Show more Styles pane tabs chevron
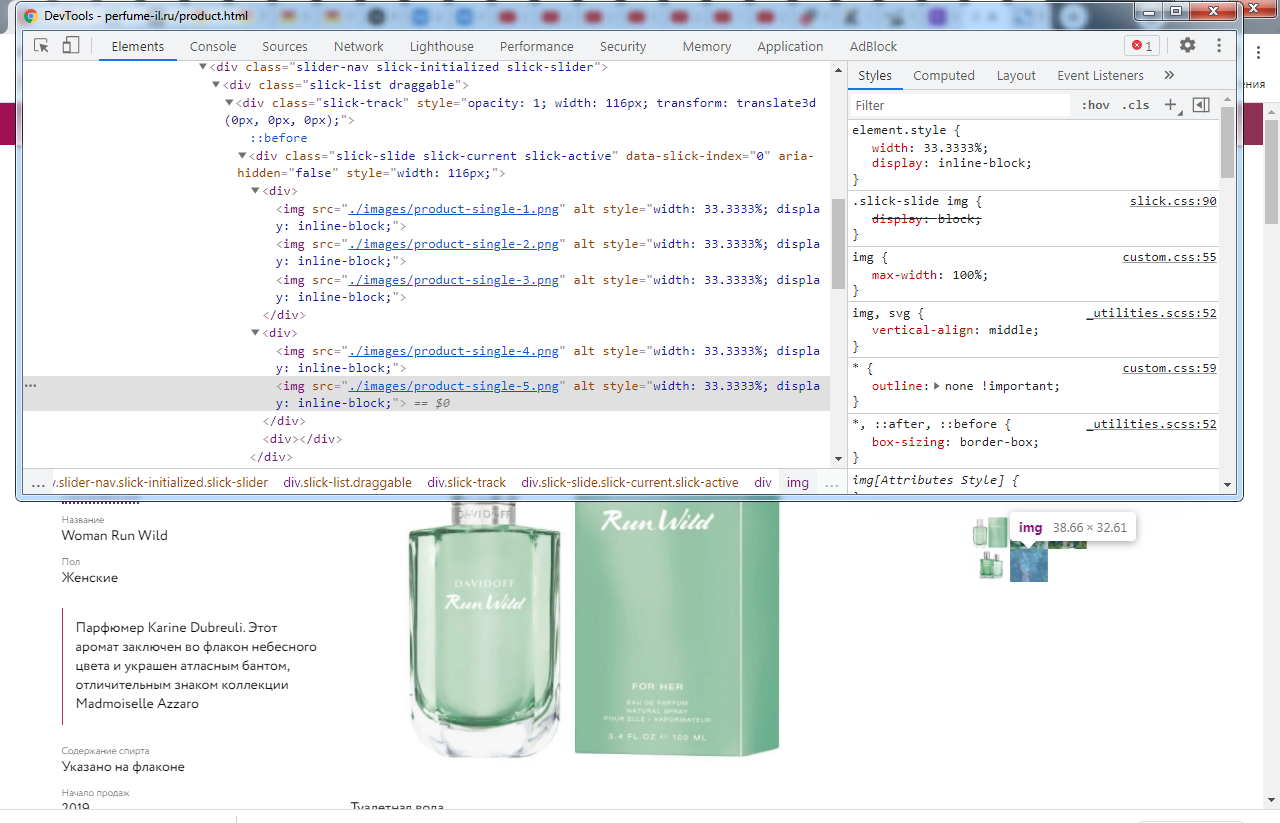The width and height of the screenshot is (1280, 823). (1169, 75)
